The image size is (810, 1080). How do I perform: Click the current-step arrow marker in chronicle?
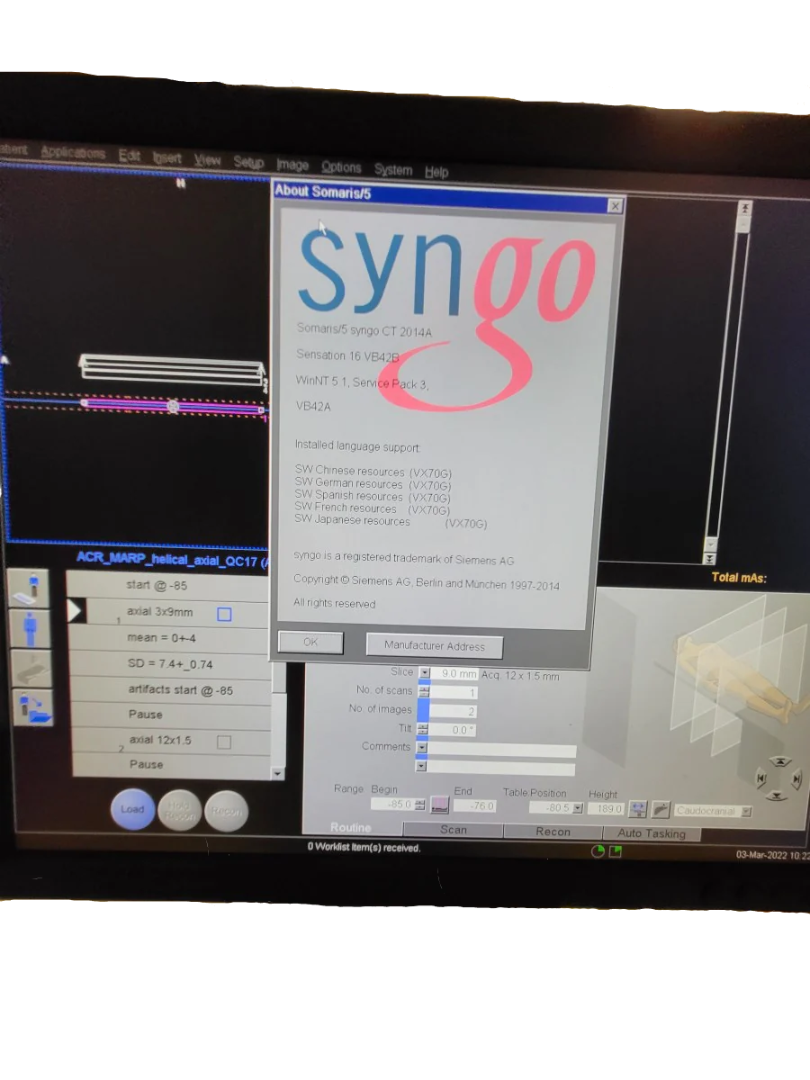pyautogui.click(x=74, y=610)
